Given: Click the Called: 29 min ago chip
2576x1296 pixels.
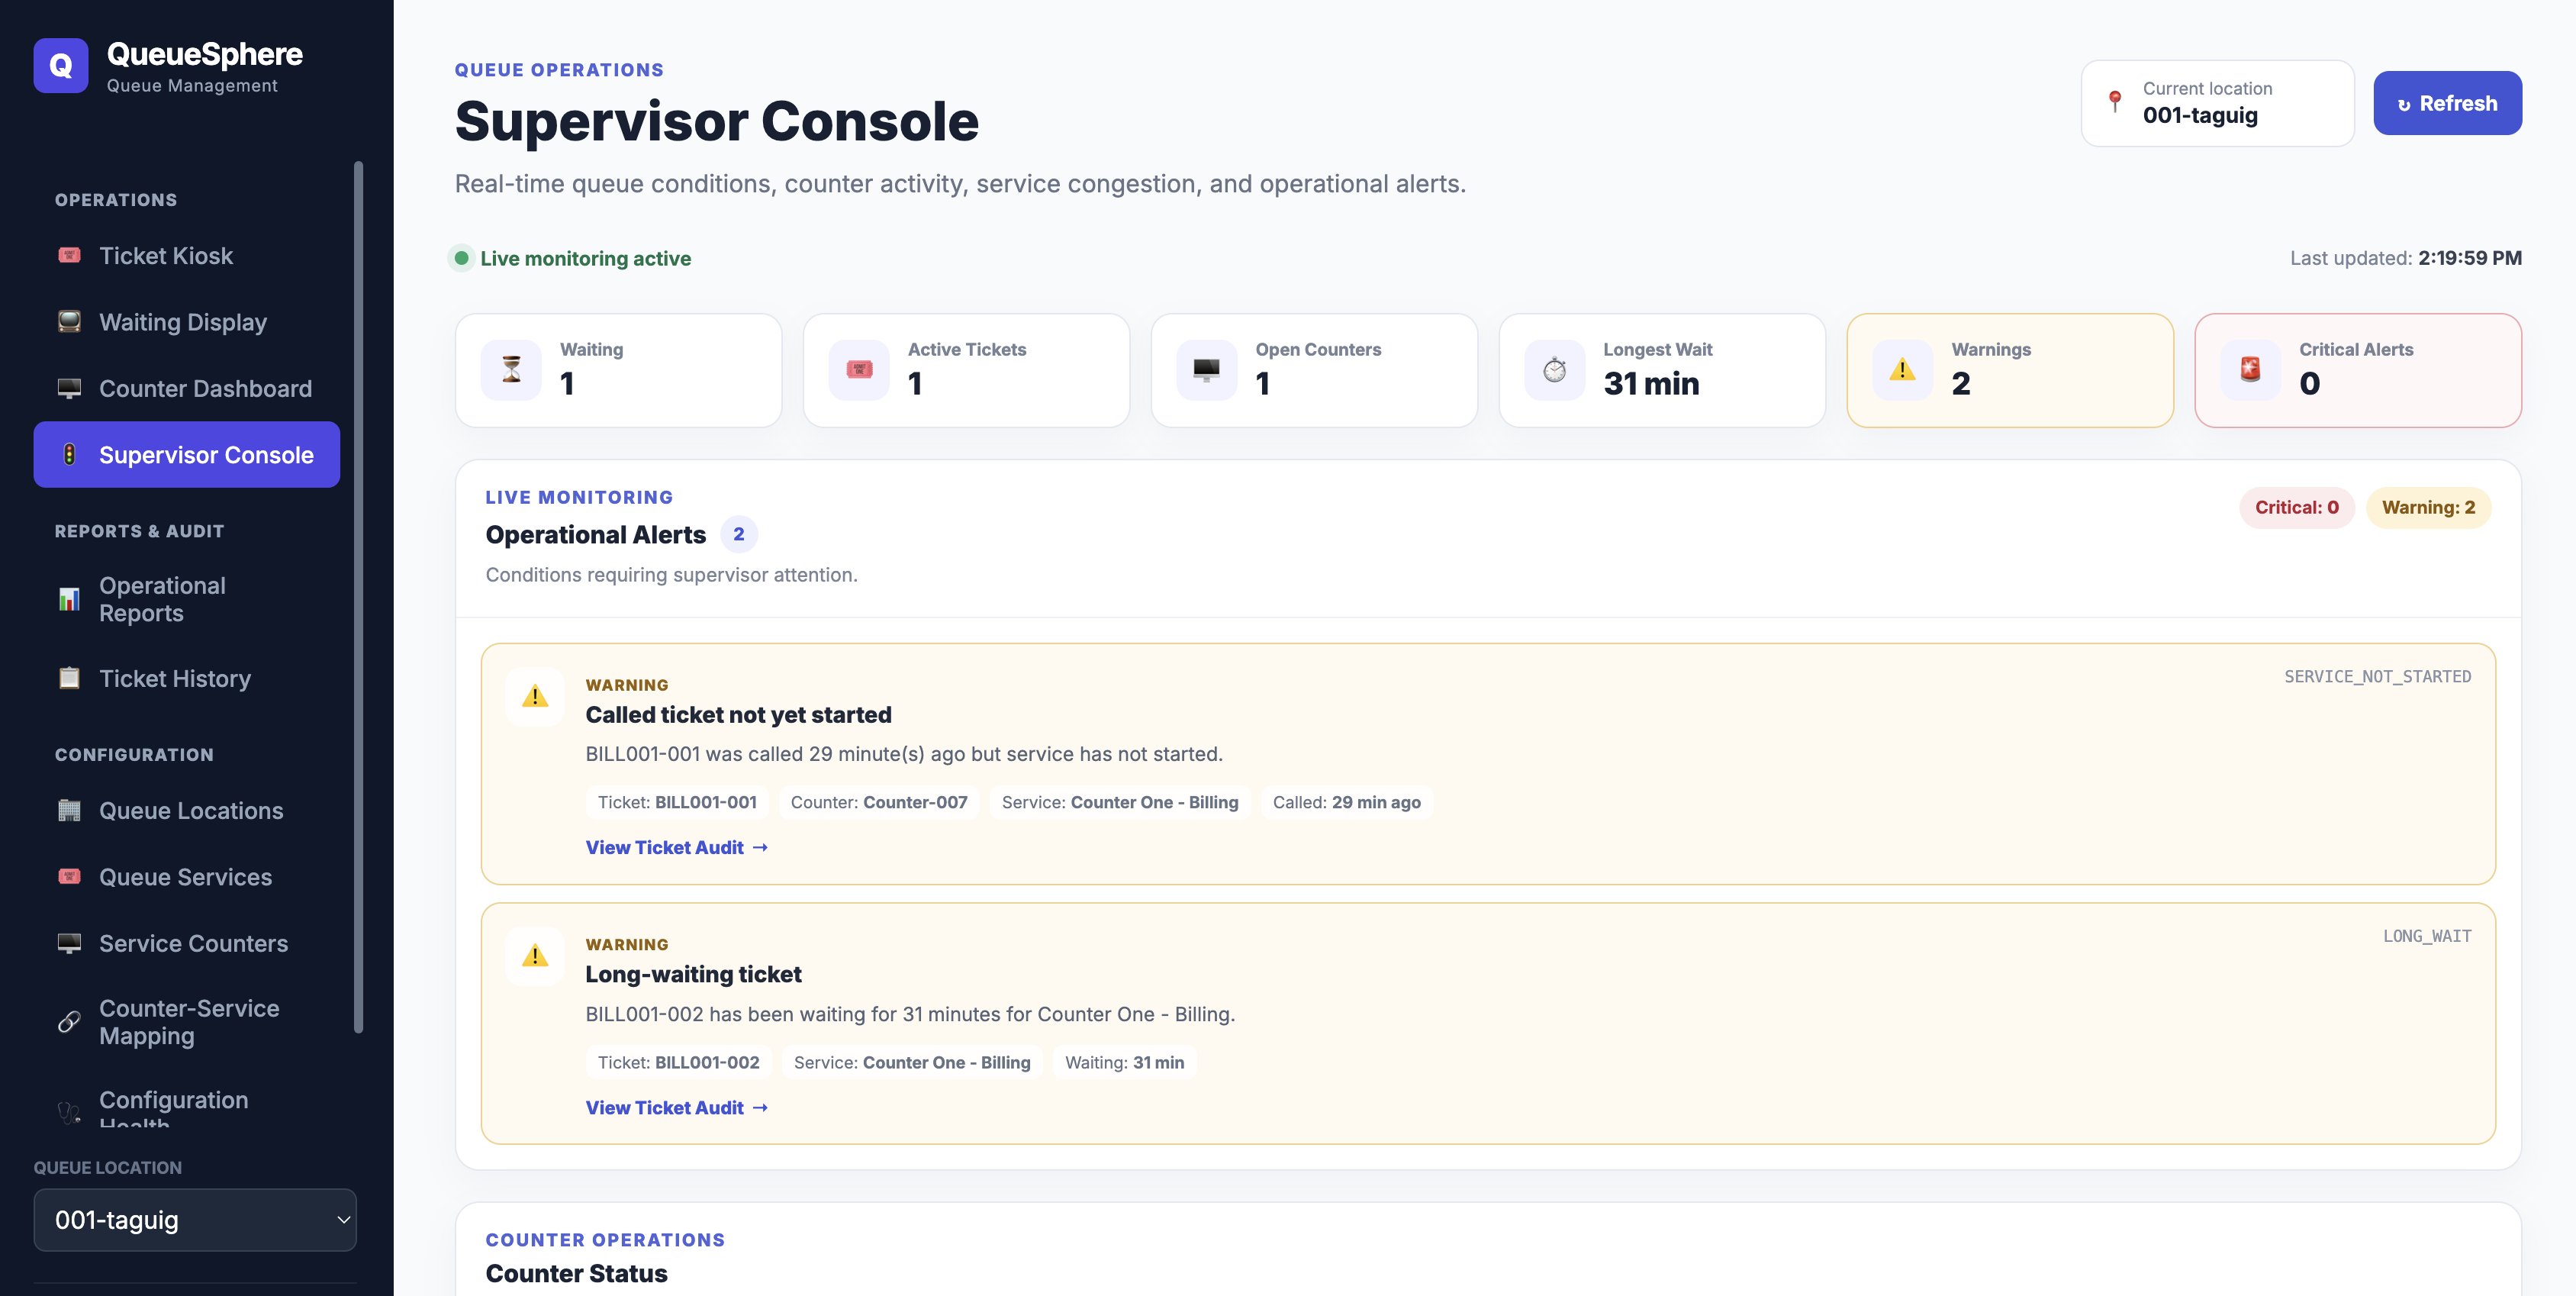Looking at the screenshot, I should [x=1346, y=802].
